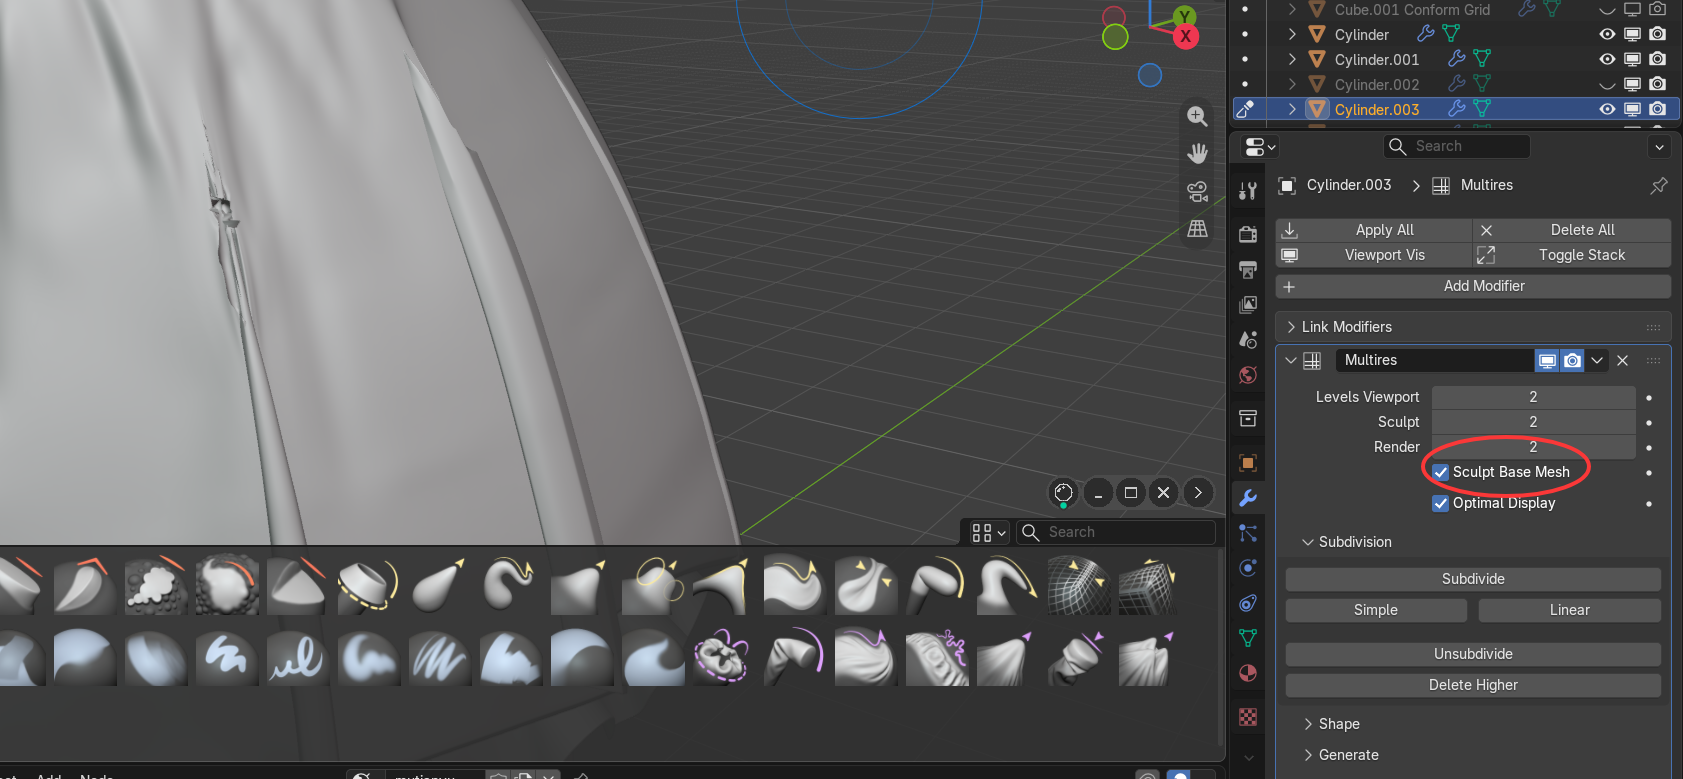The width and height of the screenshot is (1683, 779).
Task: Switch perspective/orthographic grid icon
Action: click(x=1197, y=229)
